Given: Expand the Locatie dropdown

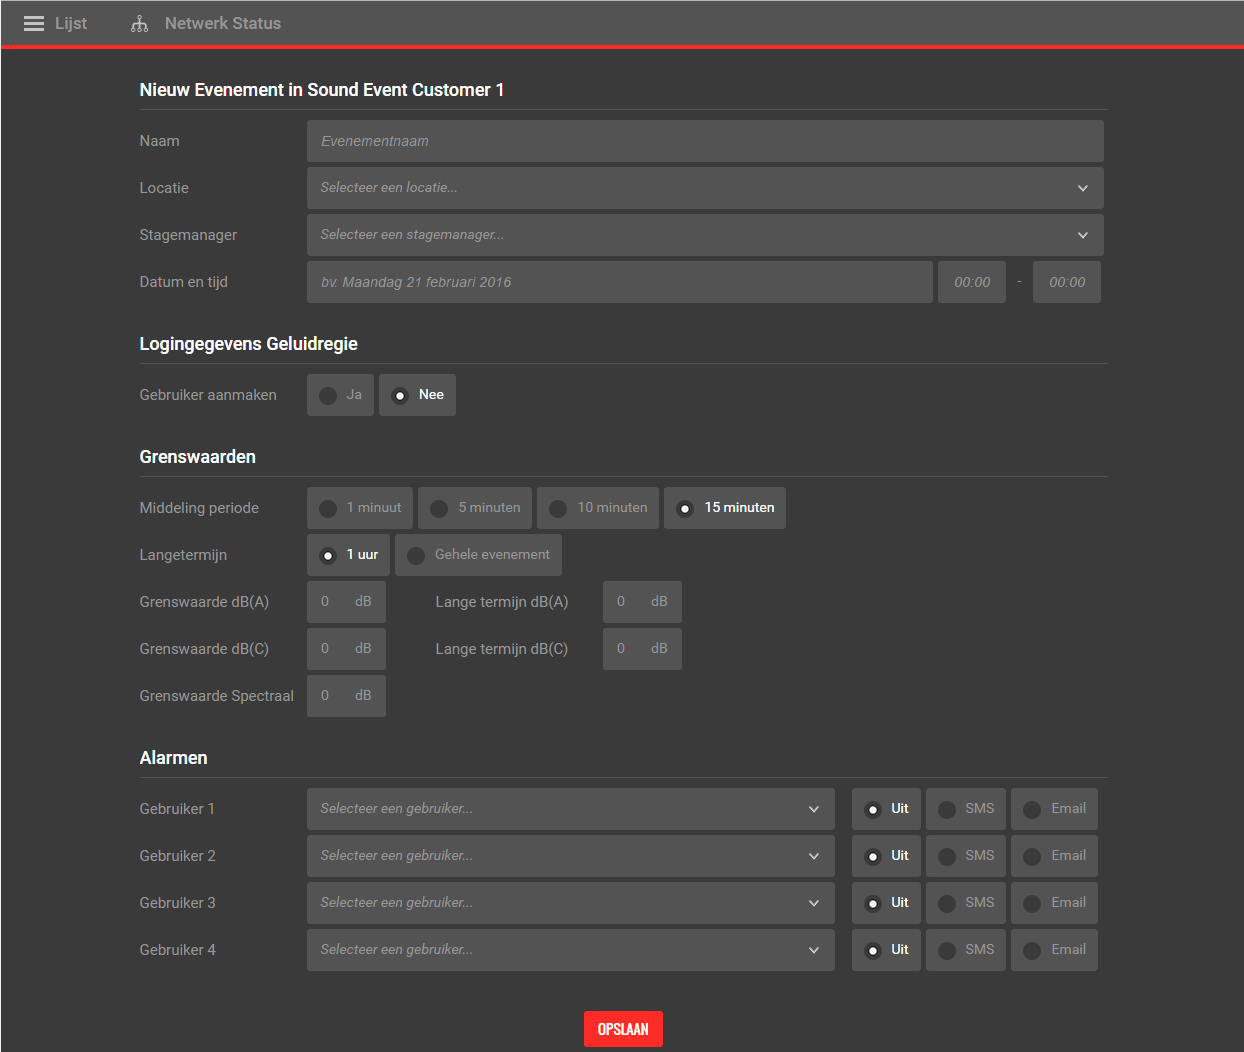Looking at the screenshot, I should 704,188.
